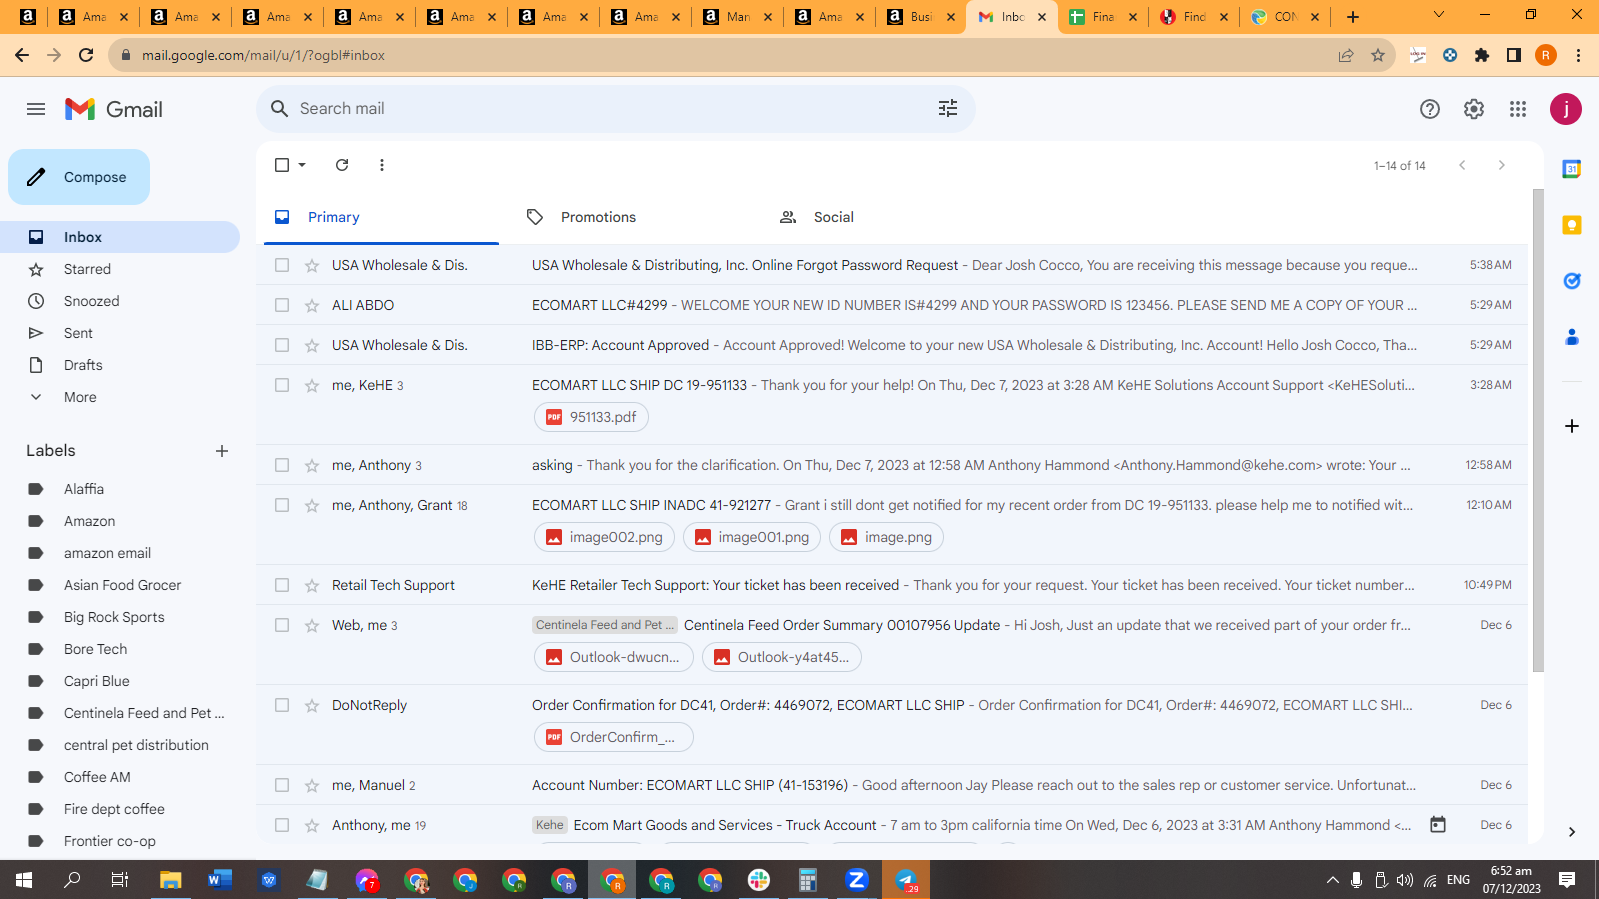Click the calendar event icon on the Truck Account email
Screen dimensions: 1599x899
(1438, 825)
